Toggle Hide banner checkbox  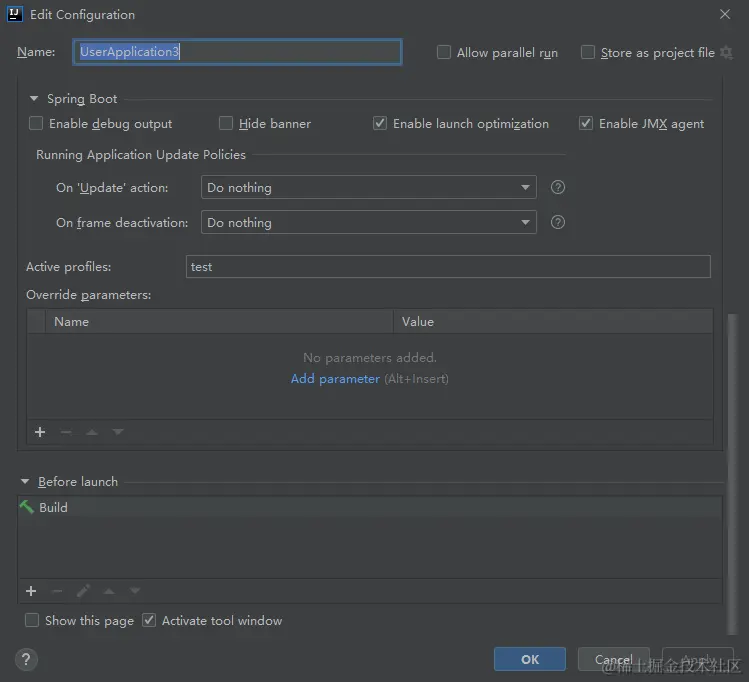coord(225,123)
